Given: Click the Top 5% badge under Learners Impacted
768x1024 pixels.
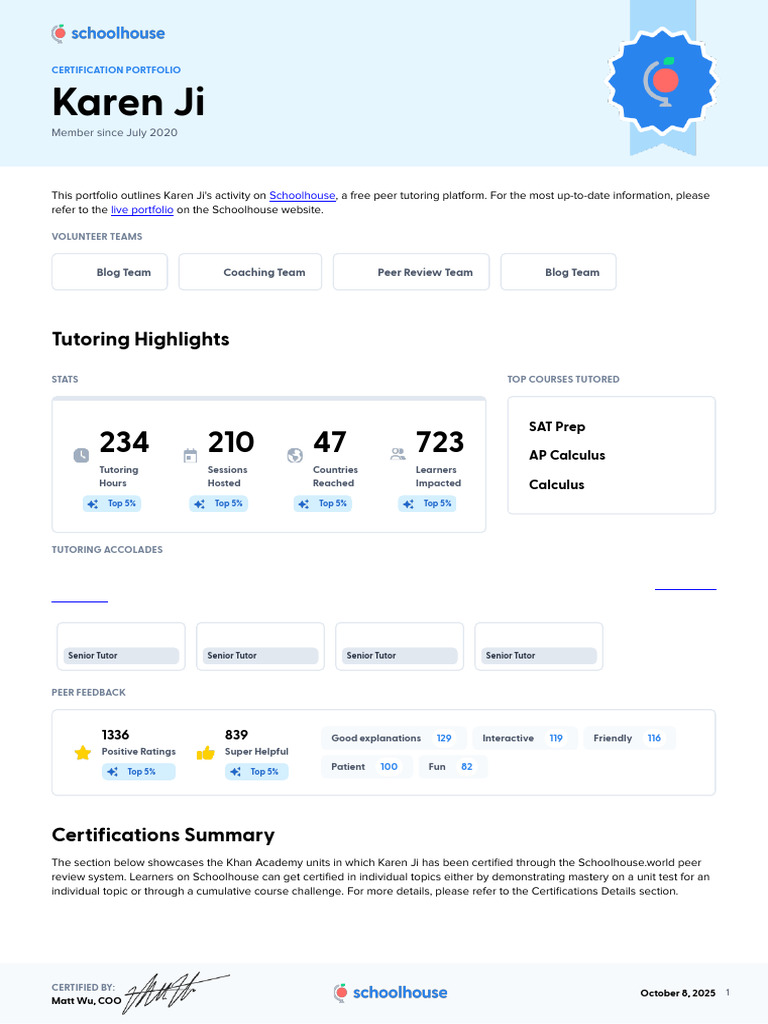Looking at the screenshot, I should (x=427, y=504).
